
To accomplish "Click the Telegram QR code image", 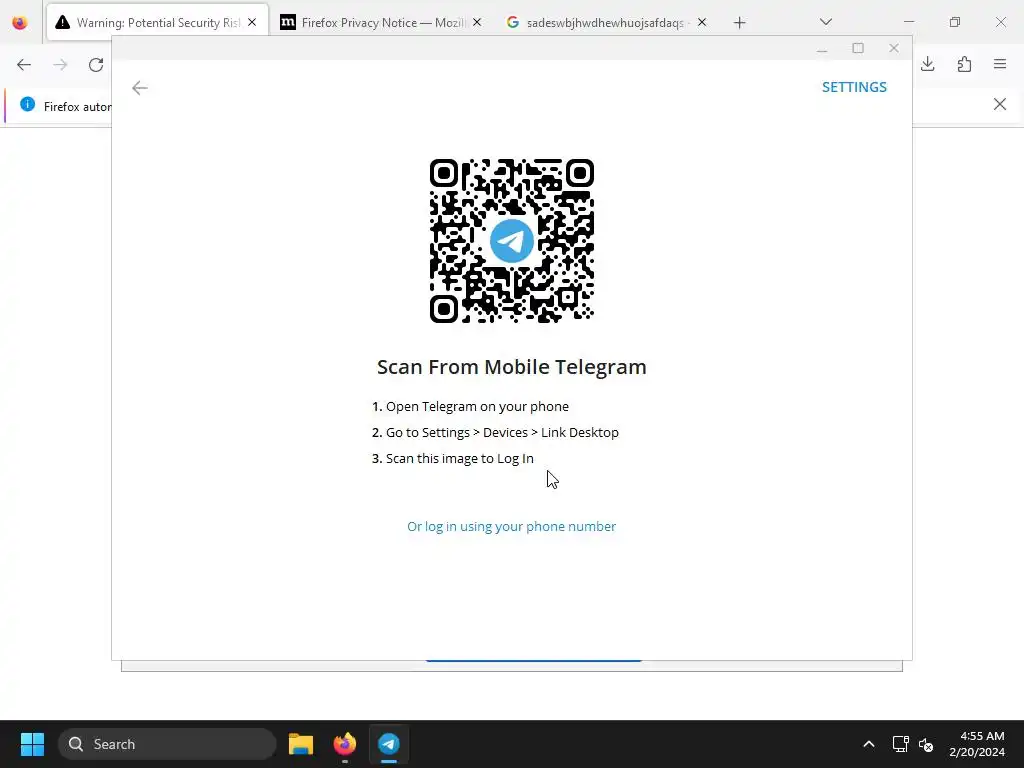I will pos(511,241).
